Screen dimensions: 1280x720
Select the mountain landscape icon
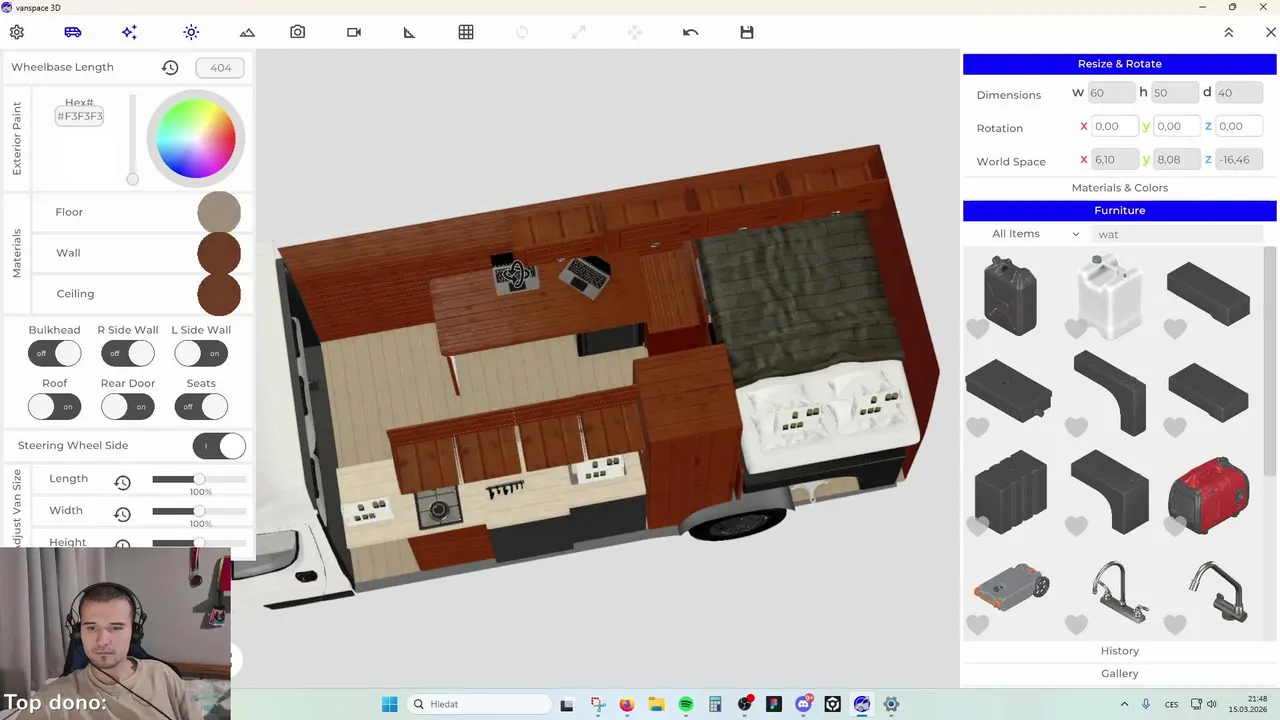pyautogui.click(x=247, y=32)
